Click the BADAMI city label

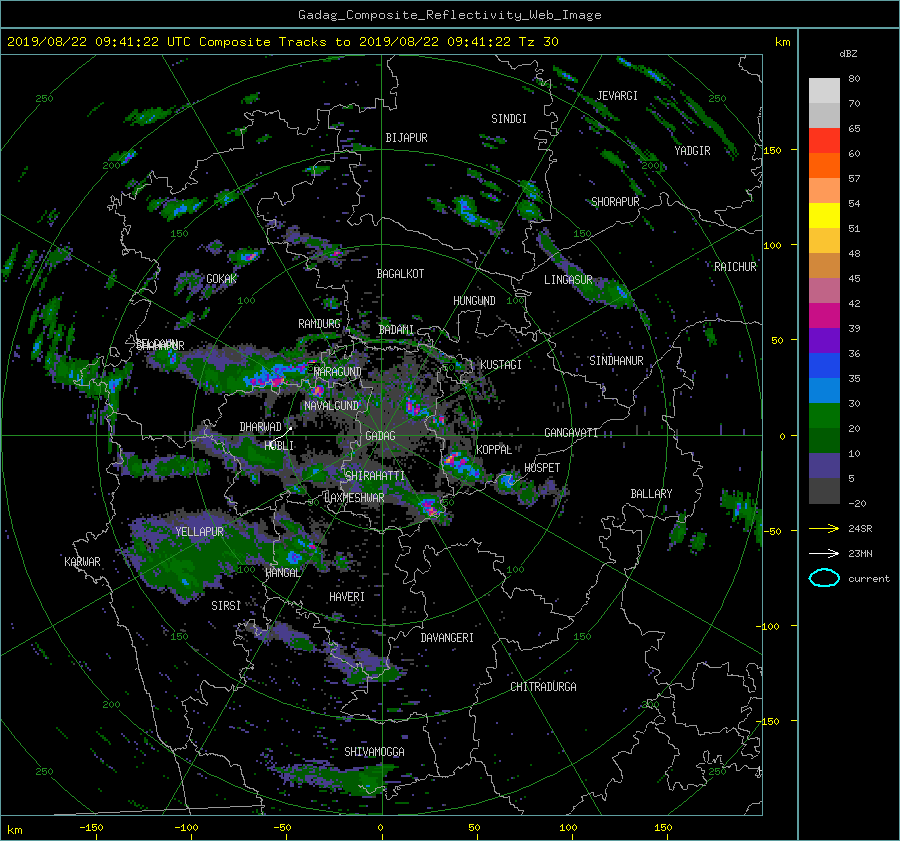click(x=396, y=330)
